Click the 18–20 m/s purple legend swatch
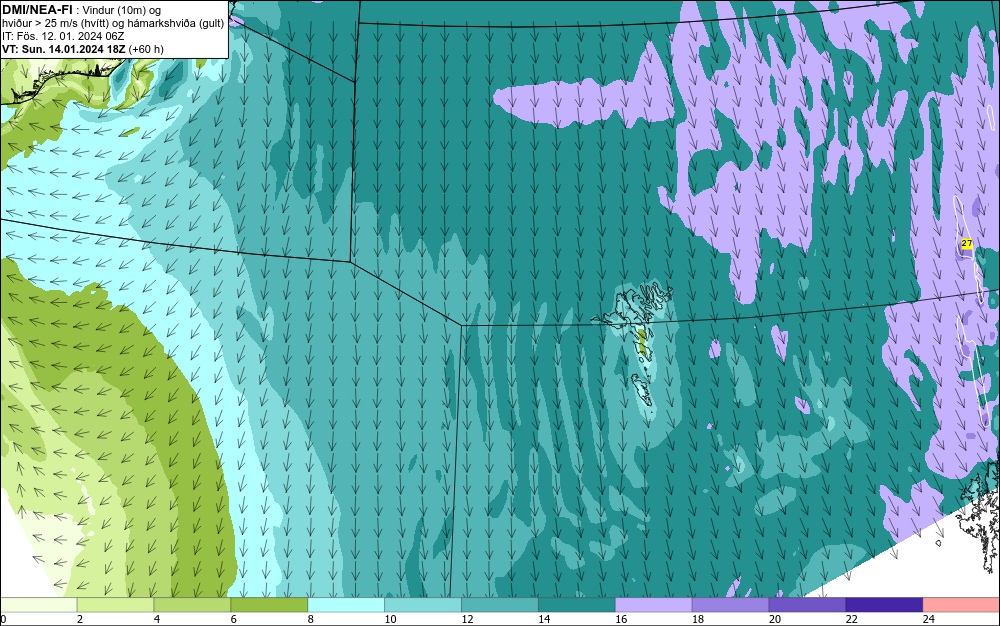The image size is (1000, 626). coord(730,605)
